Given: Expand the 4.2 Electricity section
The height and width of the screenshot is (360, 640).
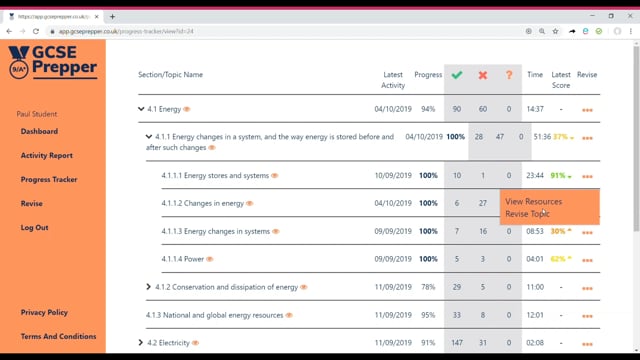Looking at the screenshot, I should (140, 342).
